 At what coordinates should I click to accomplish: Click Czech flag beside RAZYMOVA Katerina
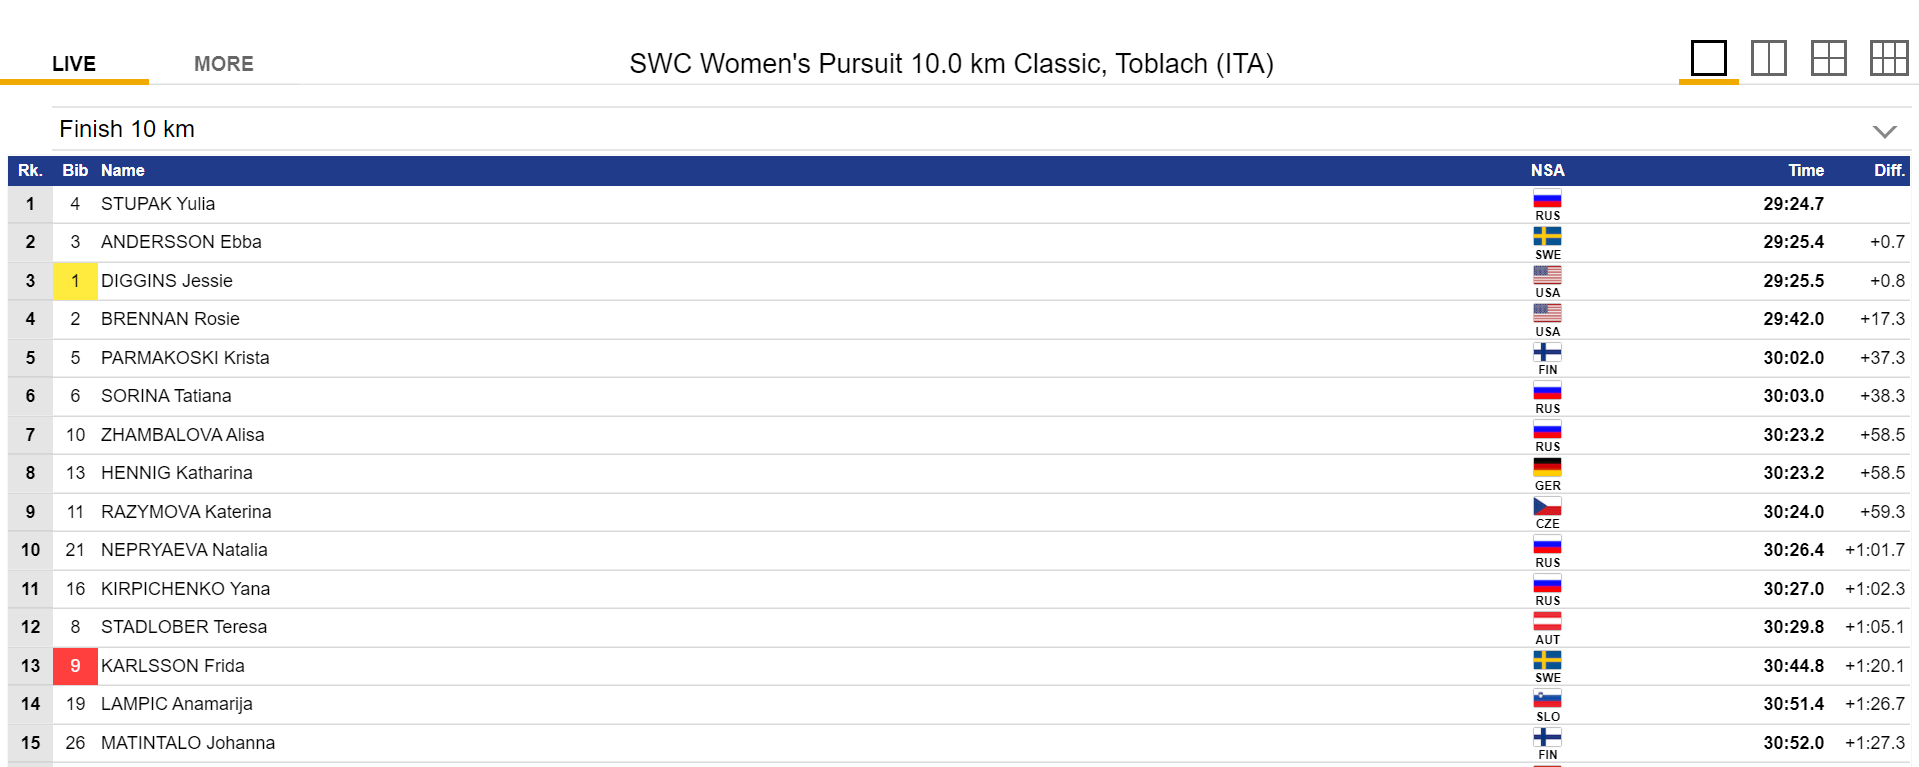[x=1547, y=507]
